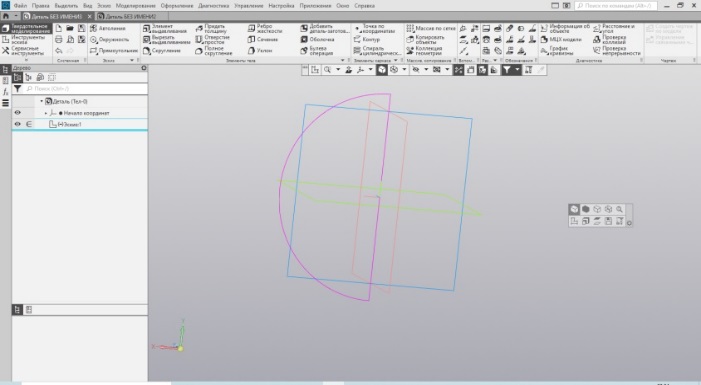Choose Копировать объекты command
701x385 pixels.
tap(425, 39)
